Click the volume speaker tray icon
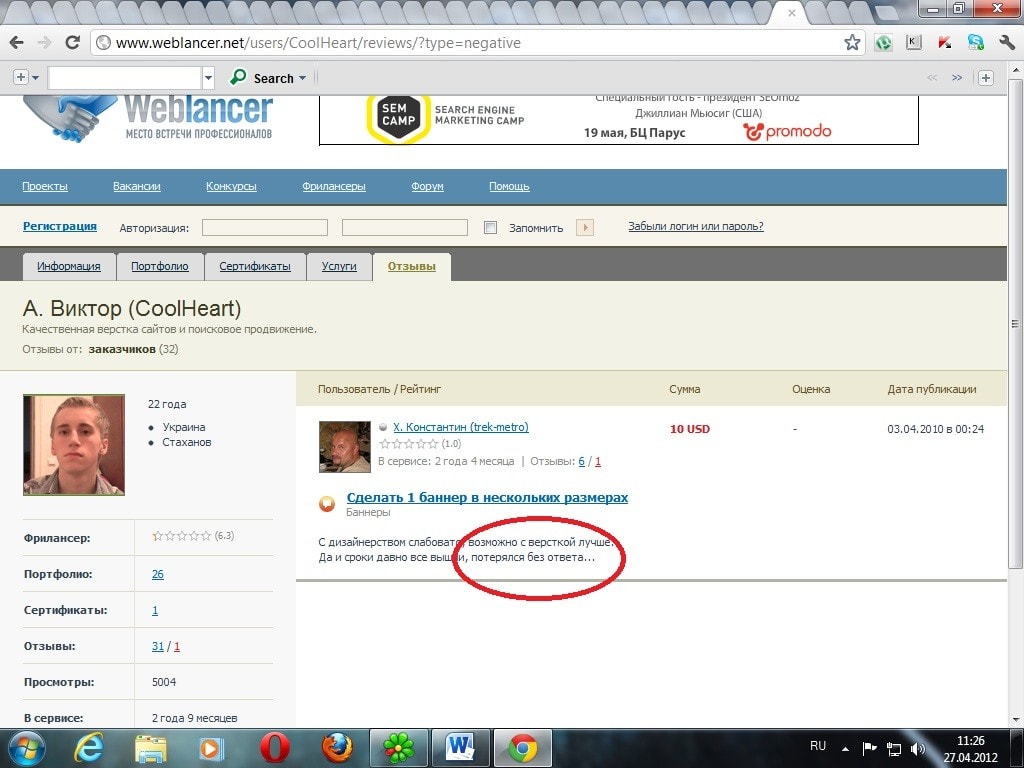 [918, 748]
